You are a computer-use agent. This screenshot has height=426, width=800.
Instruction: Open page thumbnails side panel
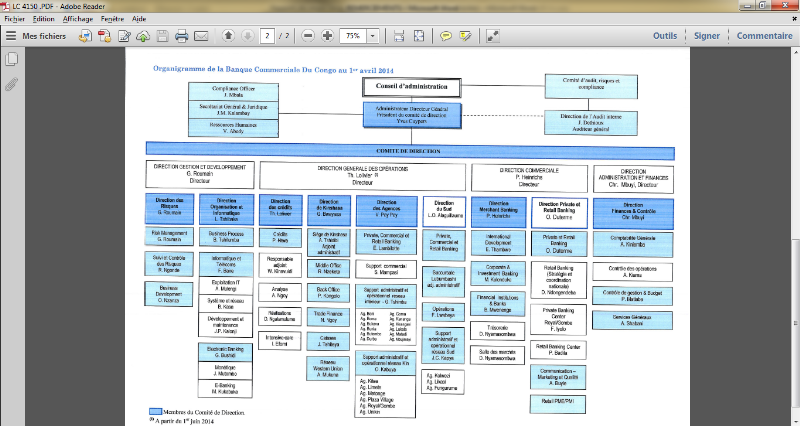pyautogui.click(x=11, y=60)
